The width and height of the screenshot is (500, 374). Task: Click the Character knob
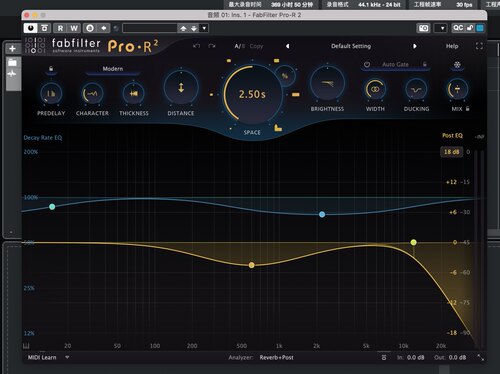(92, 94)
